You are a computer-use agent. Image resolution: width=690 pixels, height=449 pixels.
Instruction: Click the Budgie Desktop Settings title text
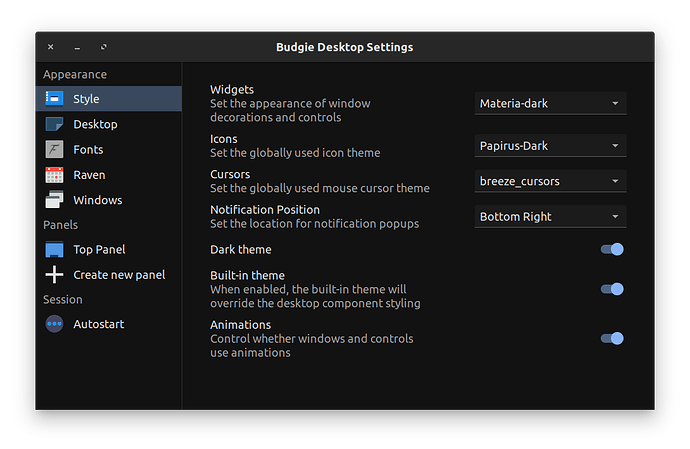click(x=345, y=47)
